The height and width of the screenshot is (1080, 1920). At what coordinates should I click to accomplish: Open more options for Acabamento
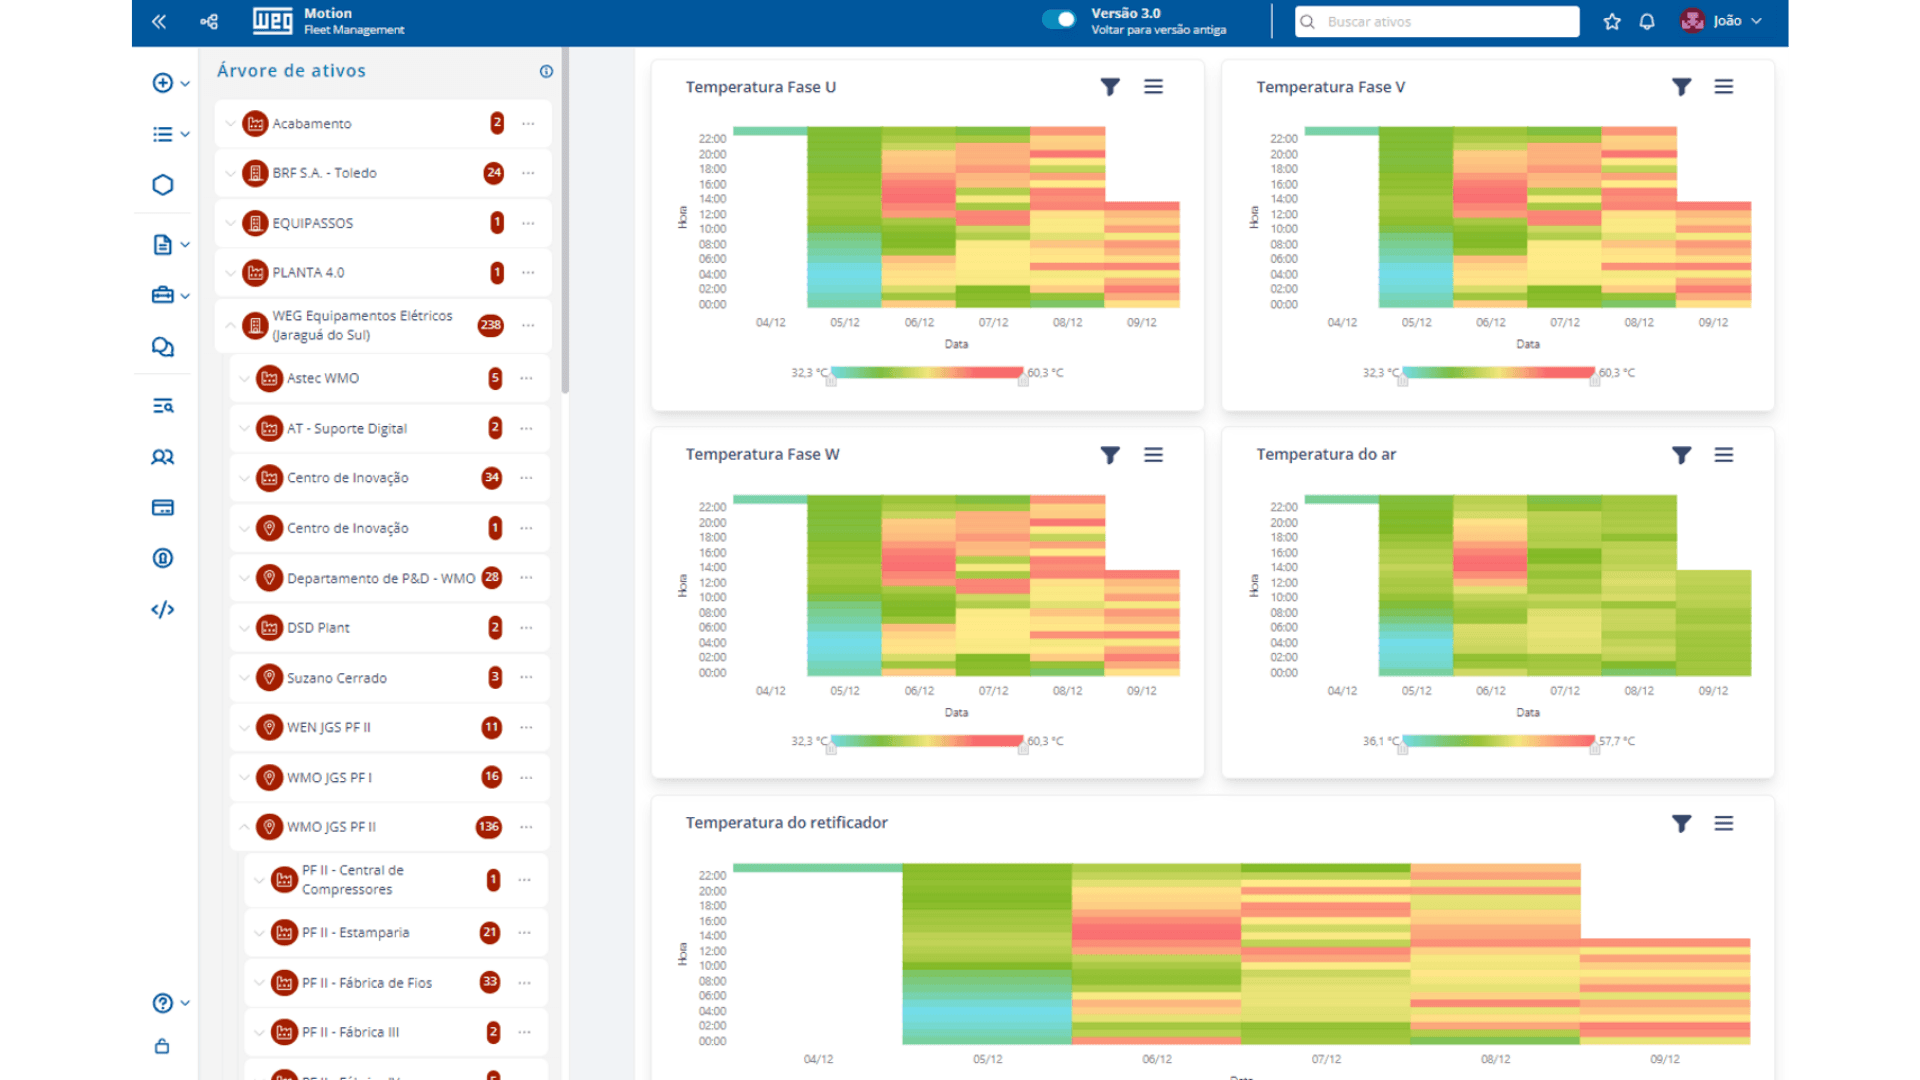click(528, 124)
